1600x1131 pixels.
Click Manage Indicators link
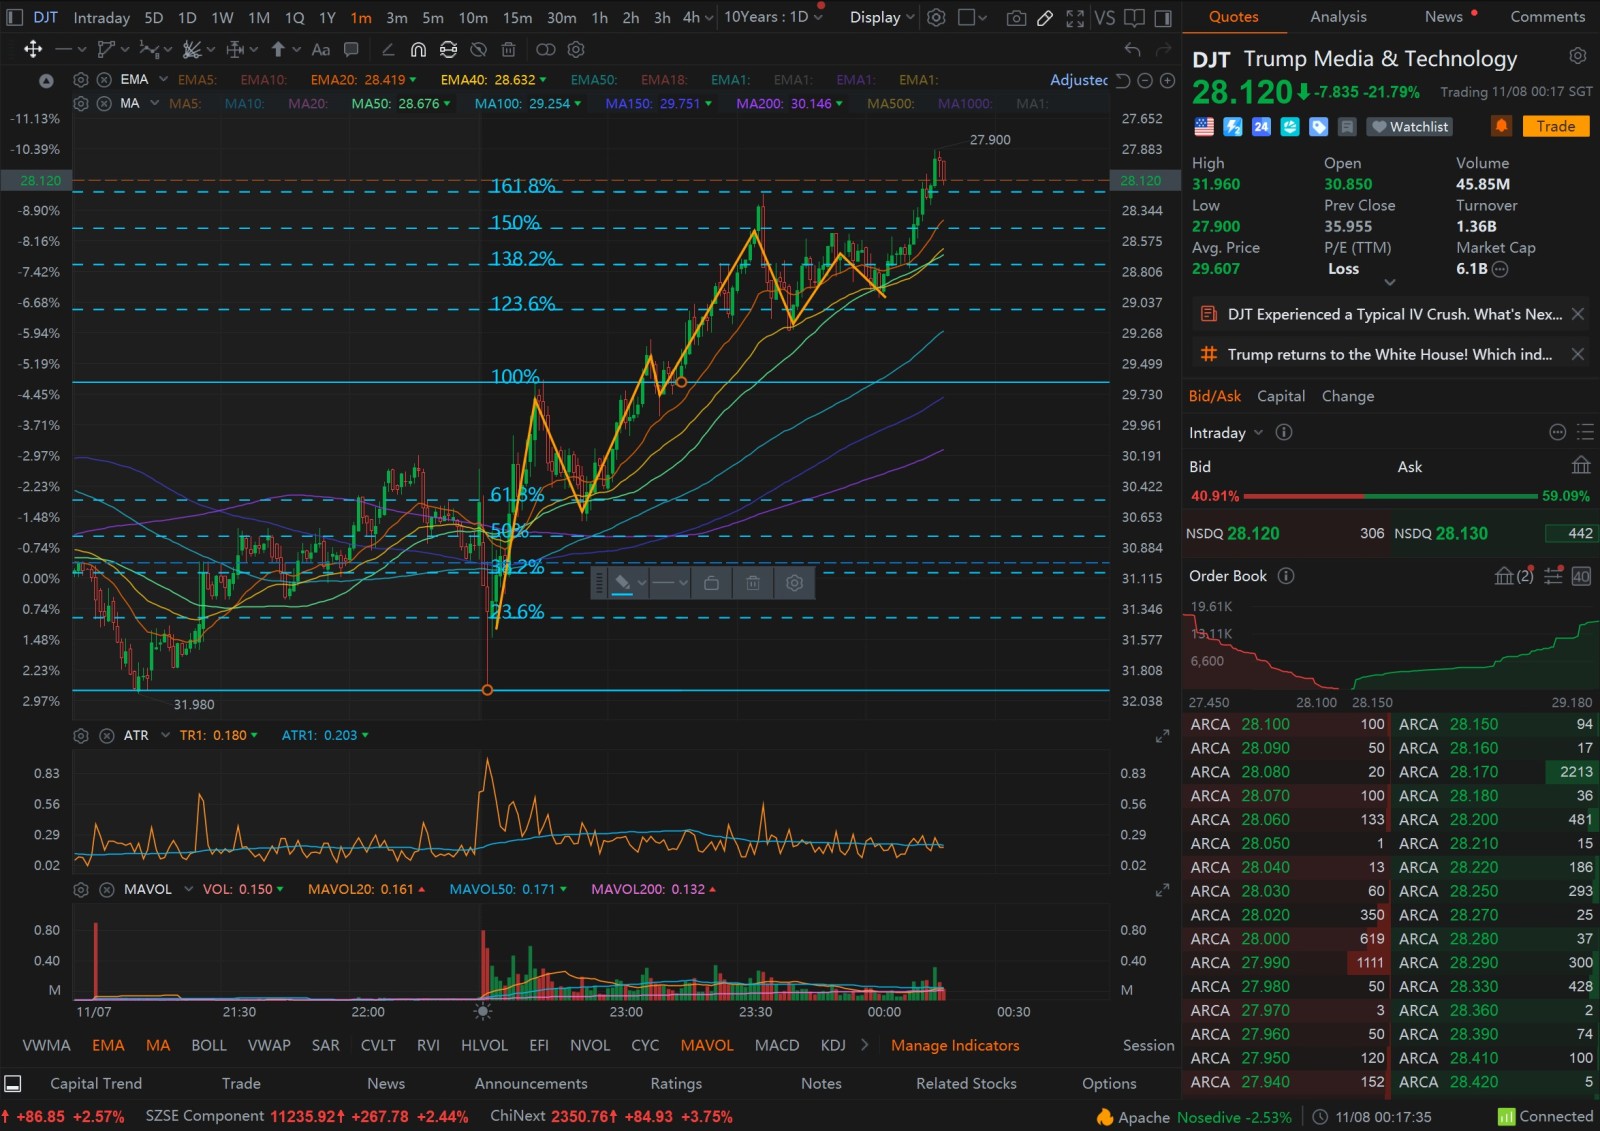[x=955, y=1045]
